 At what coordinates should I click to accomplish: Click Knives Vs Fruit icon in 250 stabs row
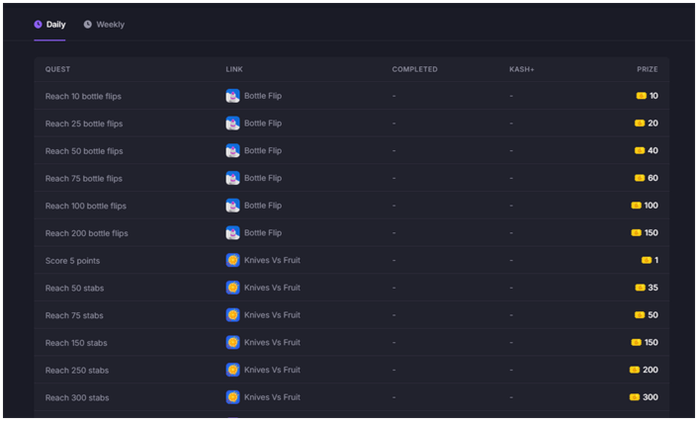233,370
